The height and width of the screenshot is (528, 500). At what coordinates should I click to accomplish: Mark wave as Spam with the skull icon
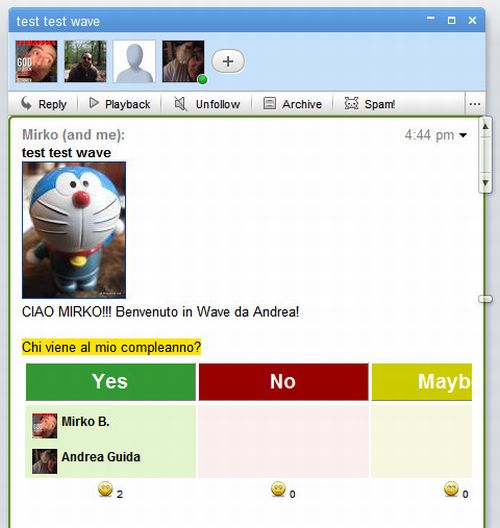(351, 103)
